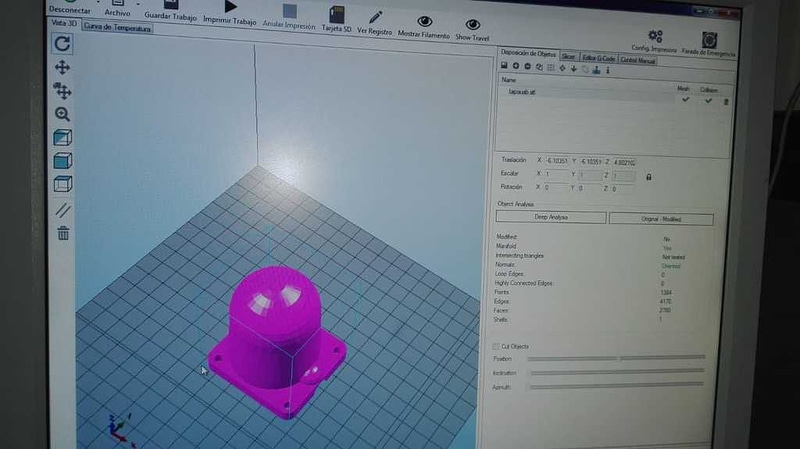The height and width of the screenshot is (449, 800).
Task: Click the Escalar X input field
Action: pyautogui.click(x=557, y=174)
